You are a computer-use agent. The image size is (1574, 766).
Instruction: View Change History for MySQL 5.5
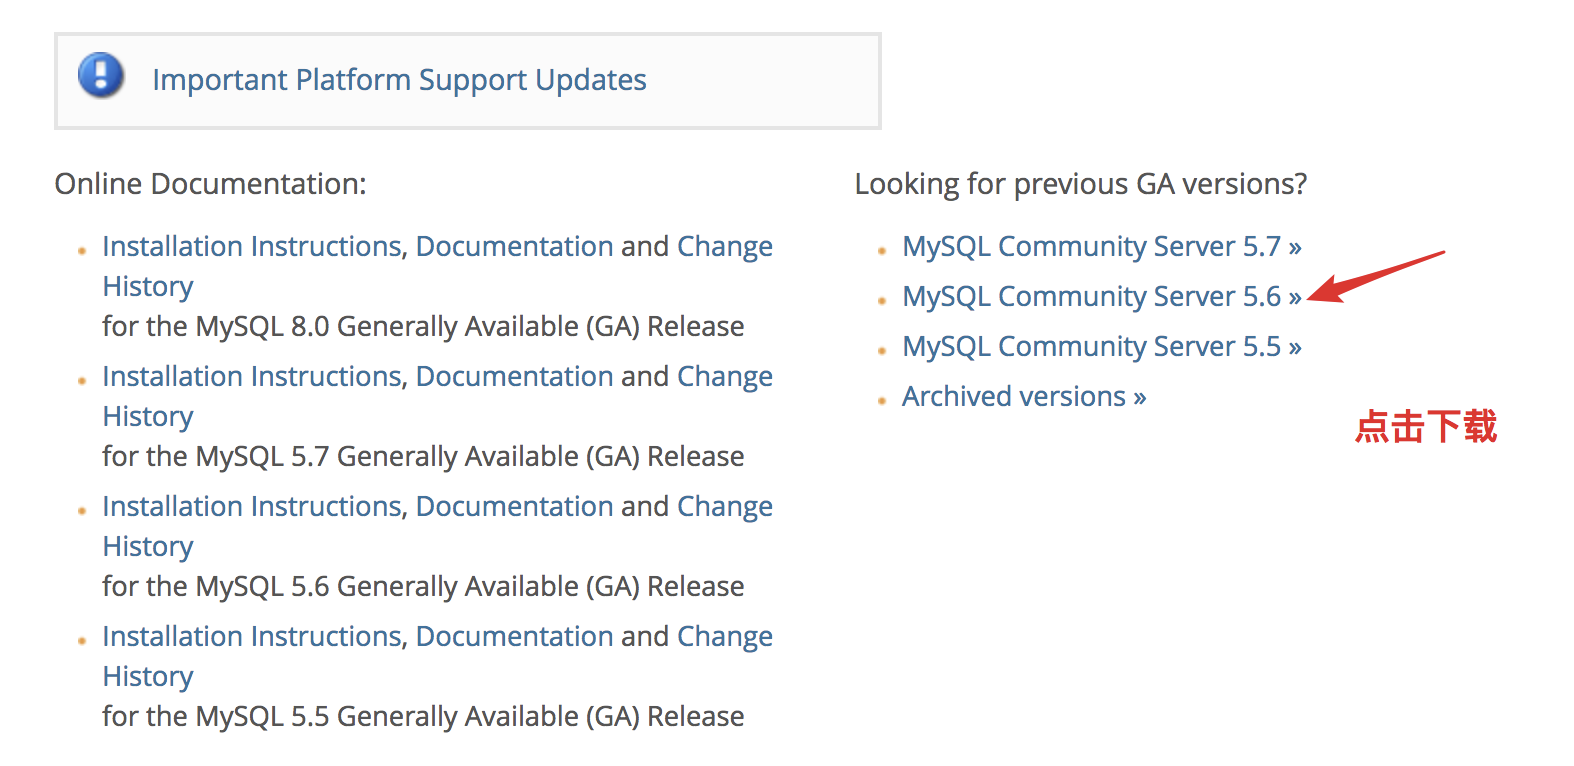[x=725, y=637]
